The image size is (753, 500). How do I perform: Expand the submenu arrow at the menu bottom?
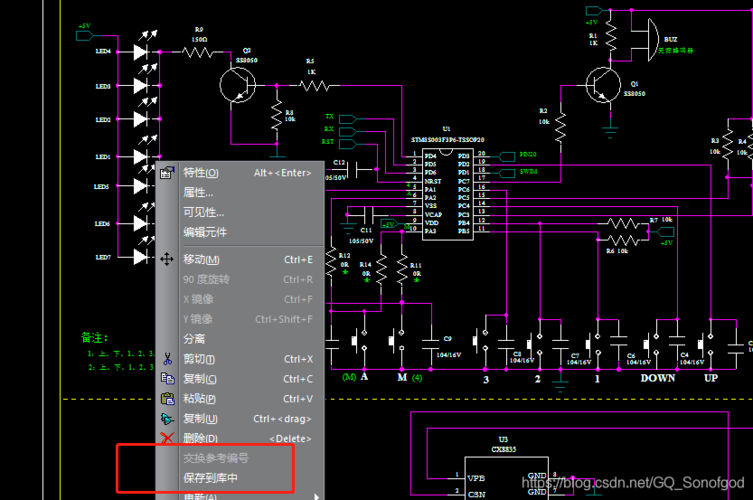point(318,495)
